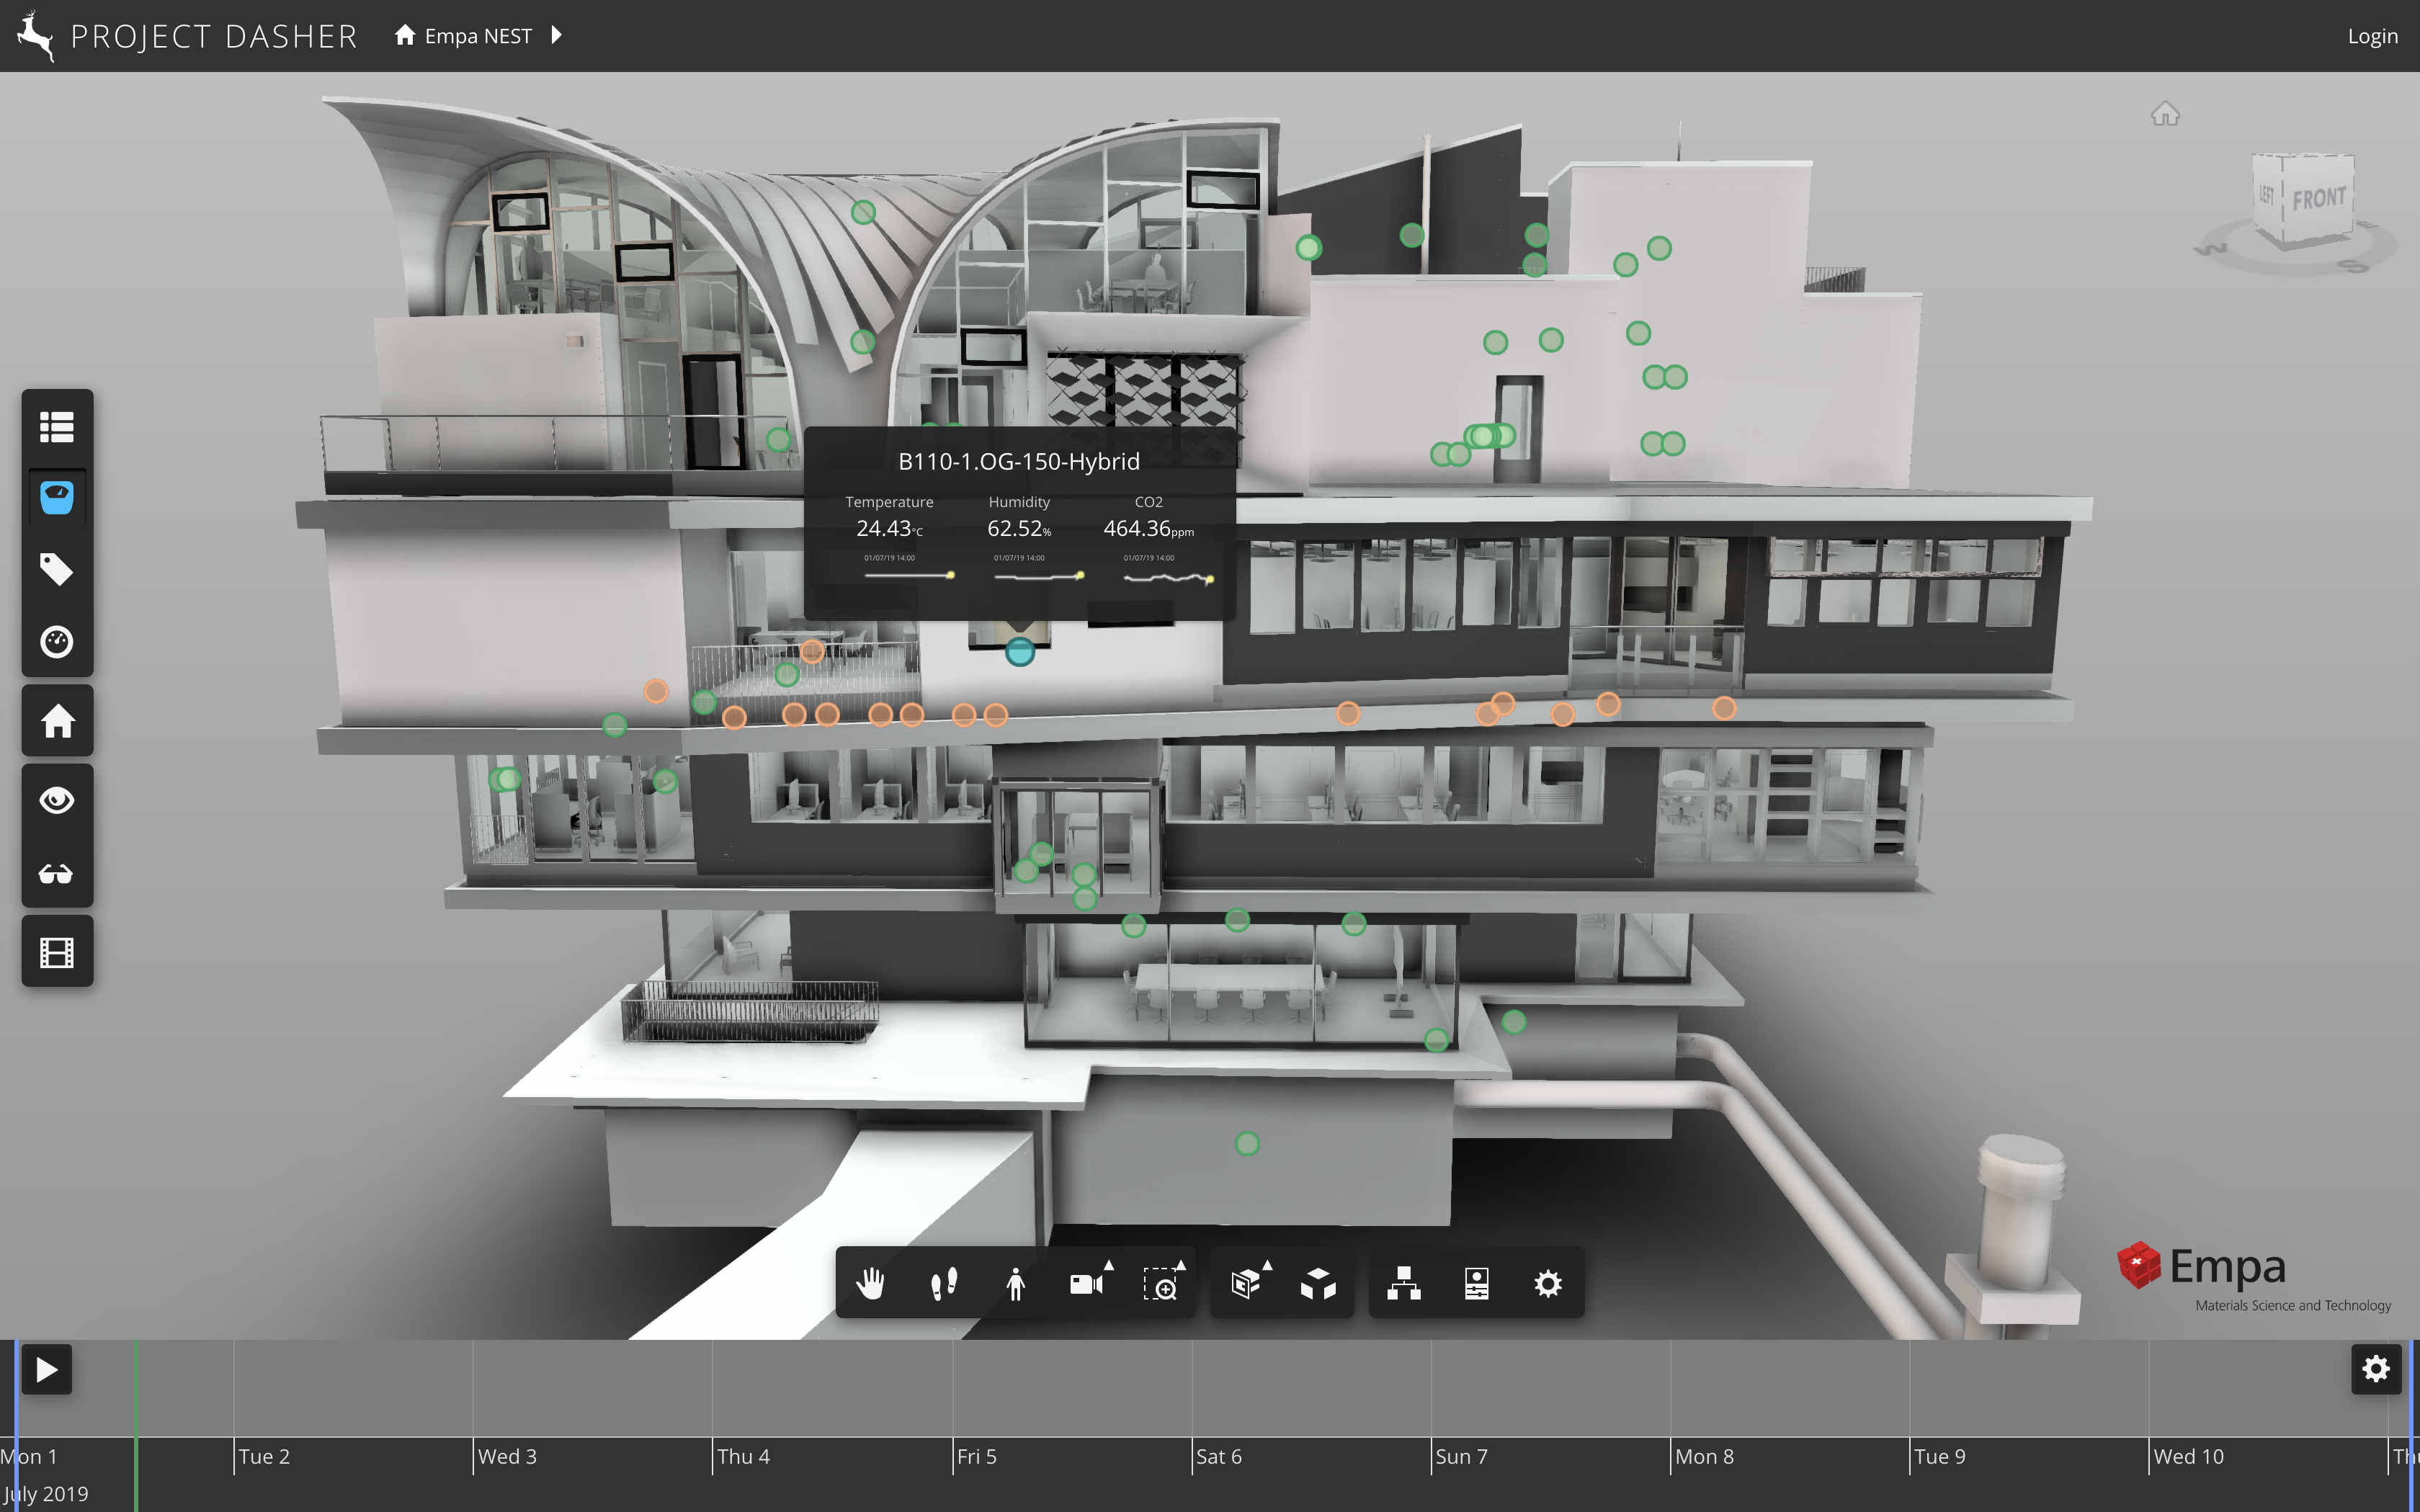This screenshot has width=2420, height=1512.
Task: Select the Pan hand tool
Action: [871, 1283]
